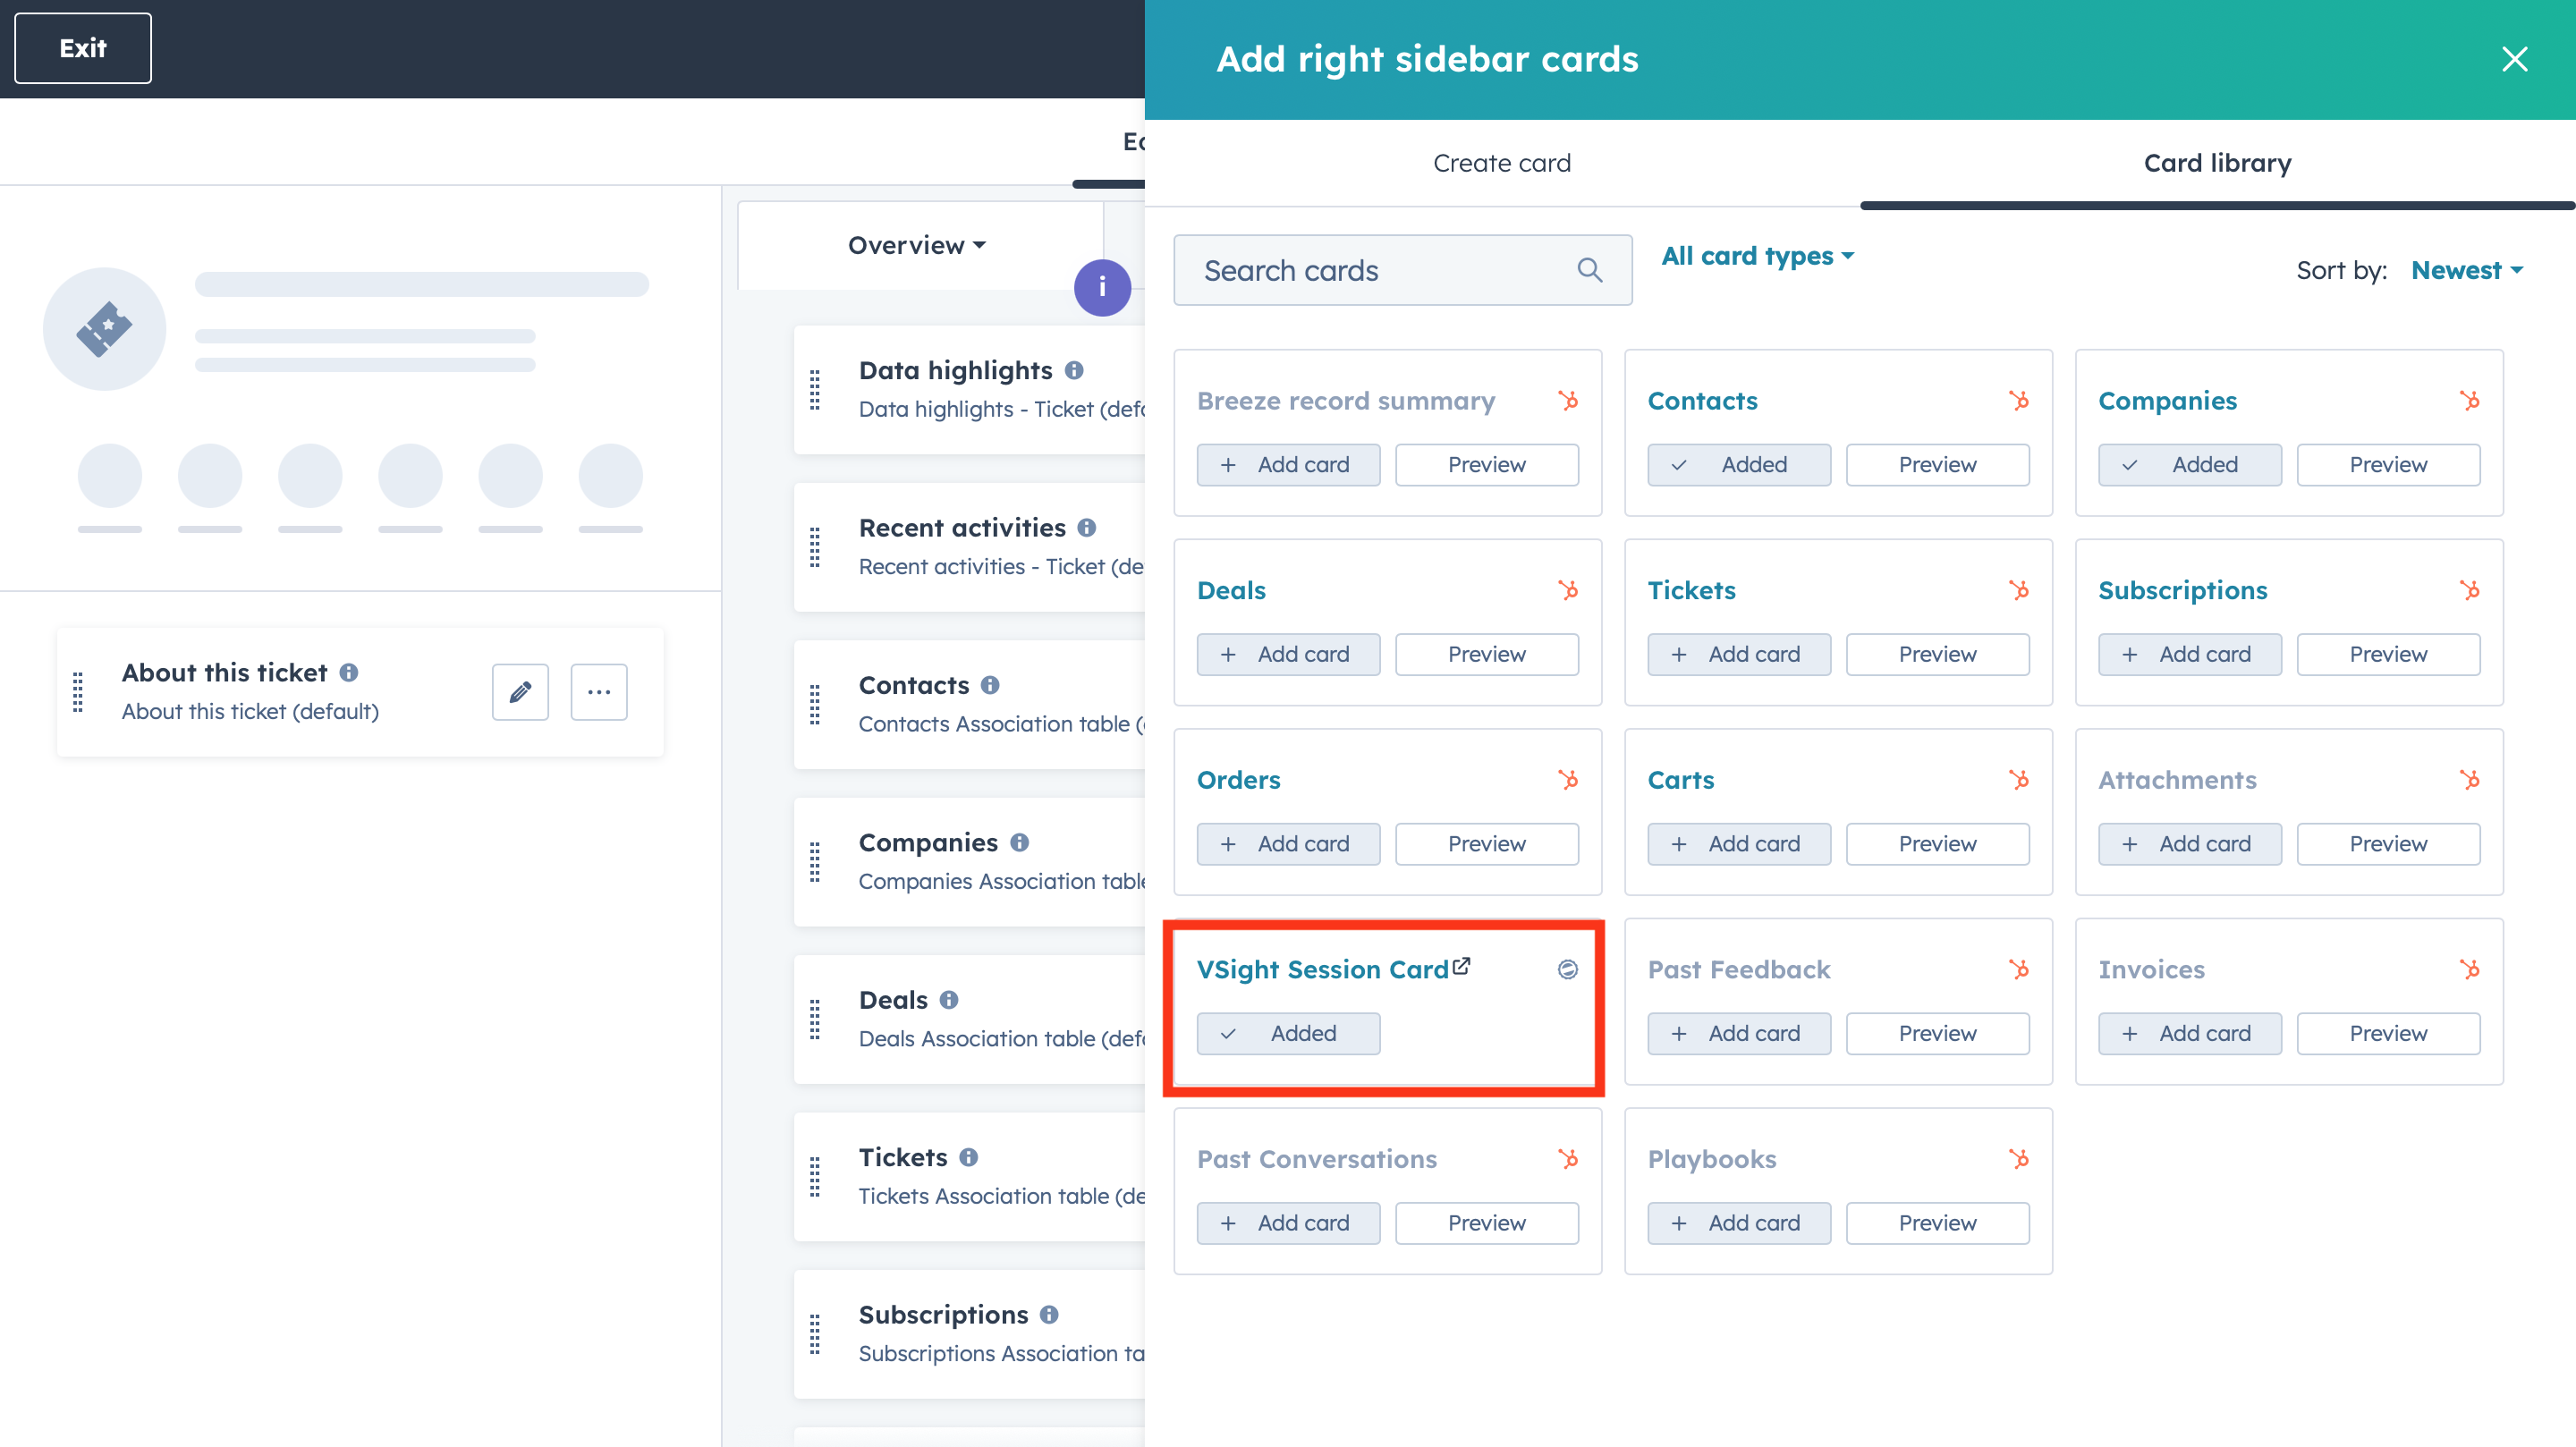Image resolution: width=2576 pixels, height=1447 pixels.
Task: Add the Breeze record summary card
Action: [x=1288, y=465]
